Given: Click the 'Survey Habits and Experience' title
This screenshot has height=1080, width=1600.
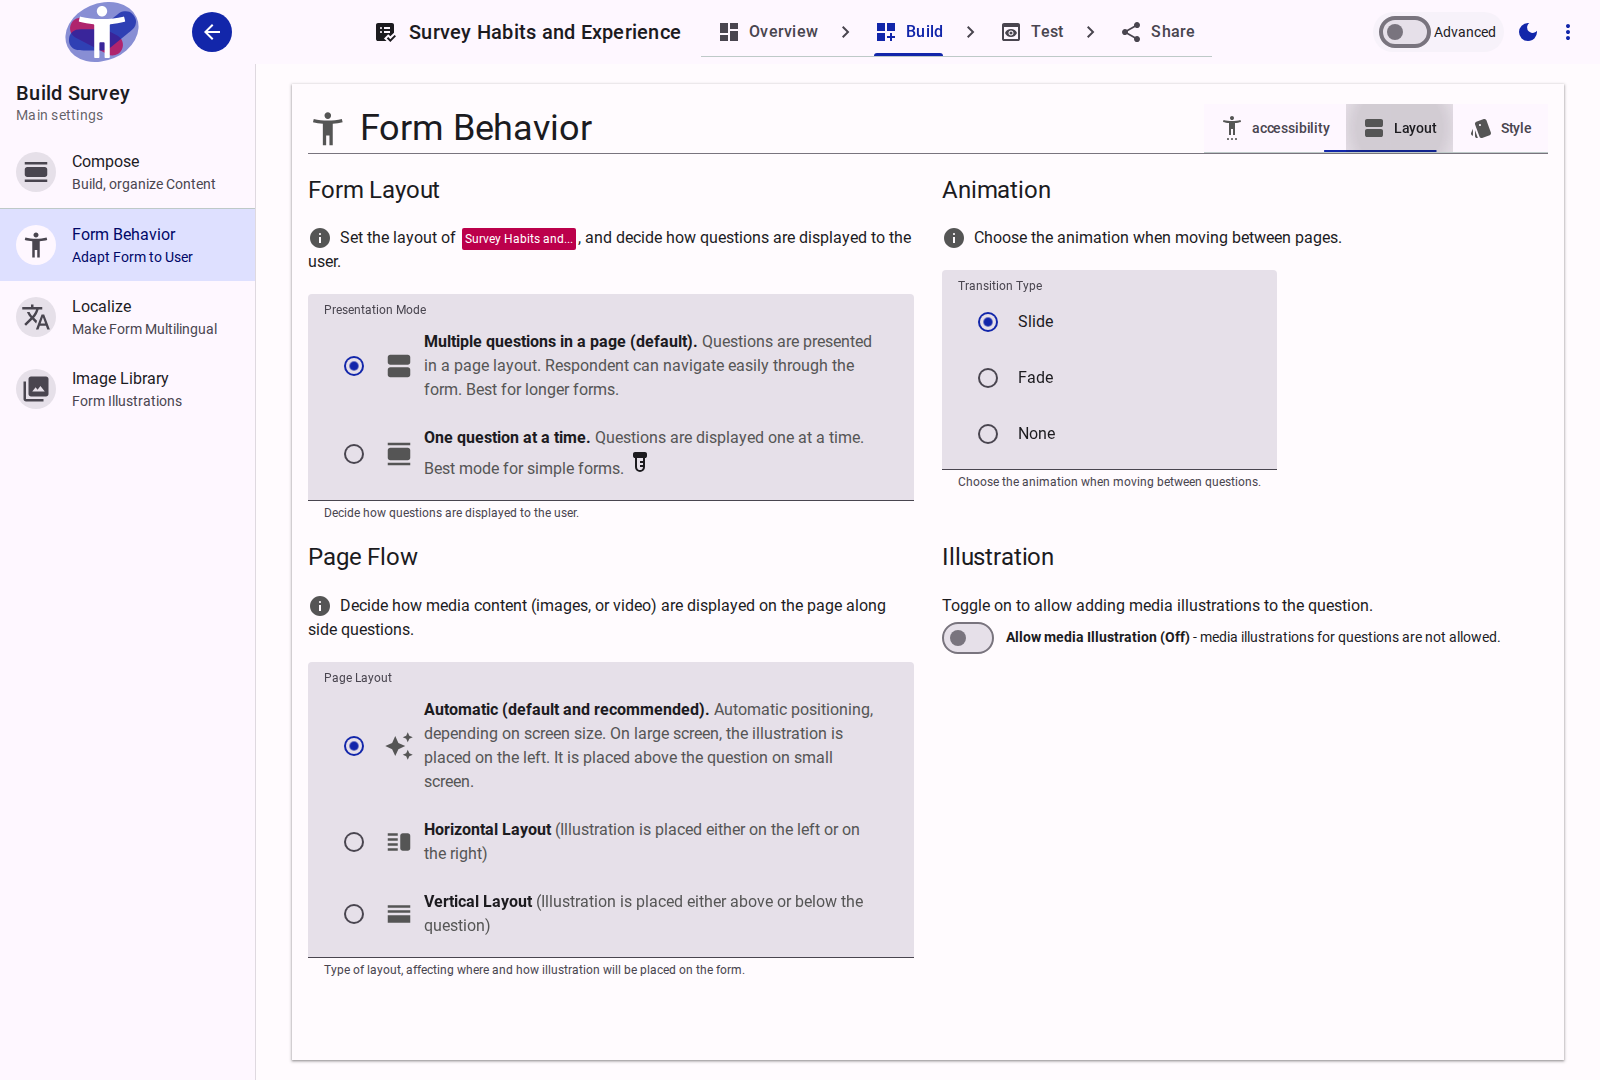Looking at the screenshot, I should [545, 32].
